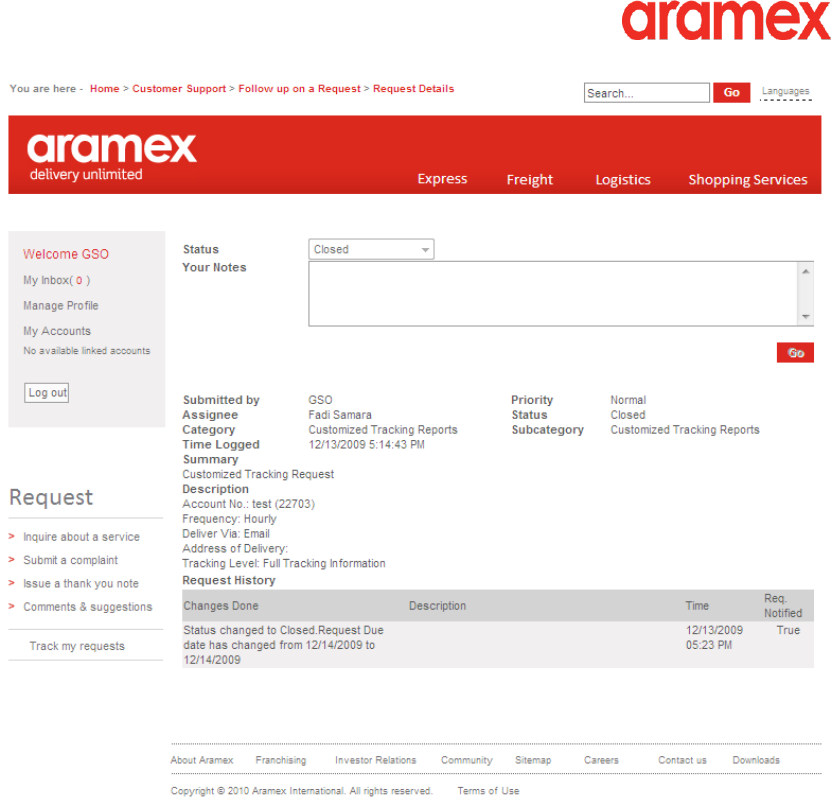This screenshot has height=806, width=831.
Task: Click the 'Customized Tracking Request' summary text
Action: (x=258, y=474)
